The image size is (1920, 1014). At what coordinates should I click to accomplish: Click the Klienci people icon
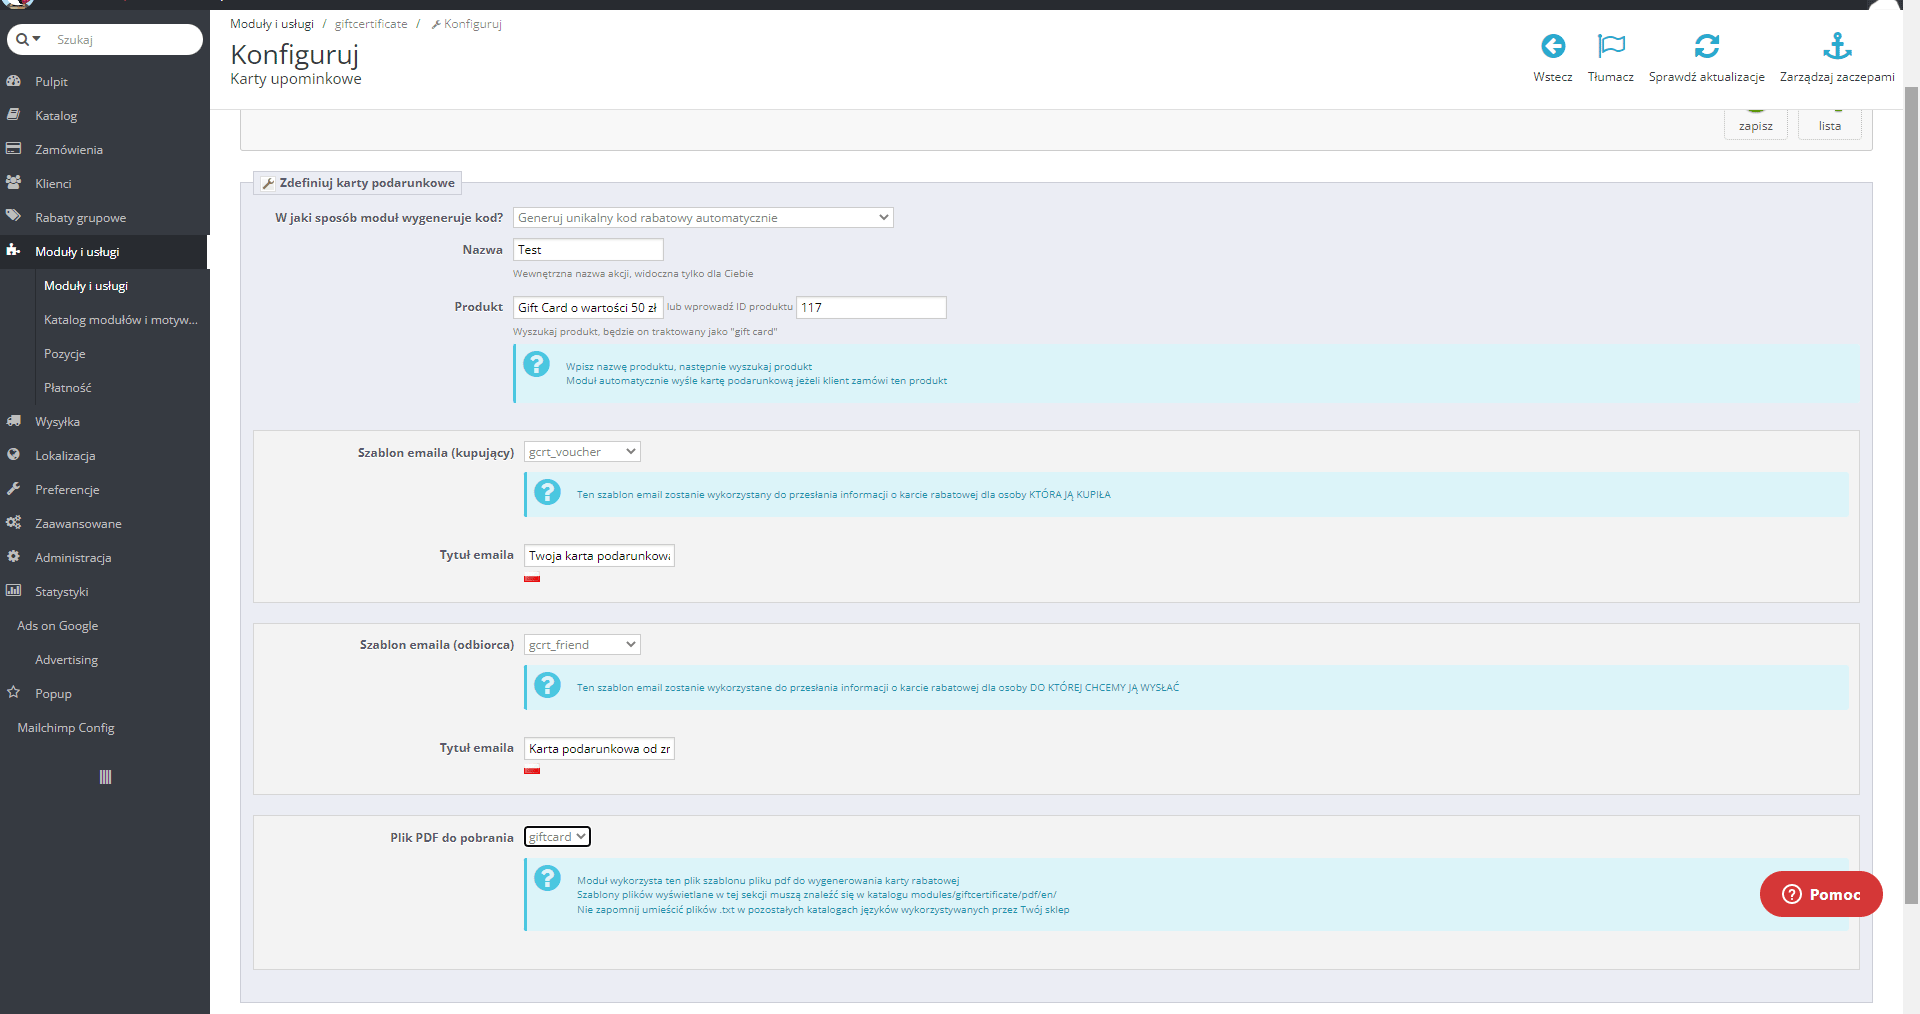(x=14, y=183)
